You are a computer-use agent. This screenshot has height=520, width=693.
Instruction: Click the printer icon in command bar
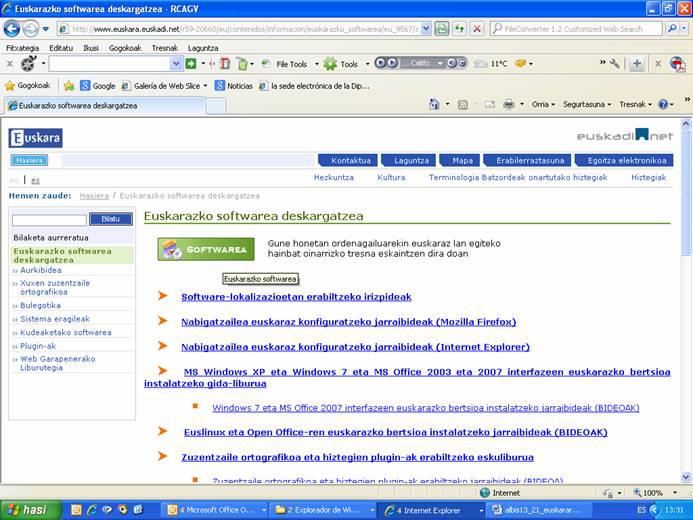pyautogui.click(x=508, y=104)
